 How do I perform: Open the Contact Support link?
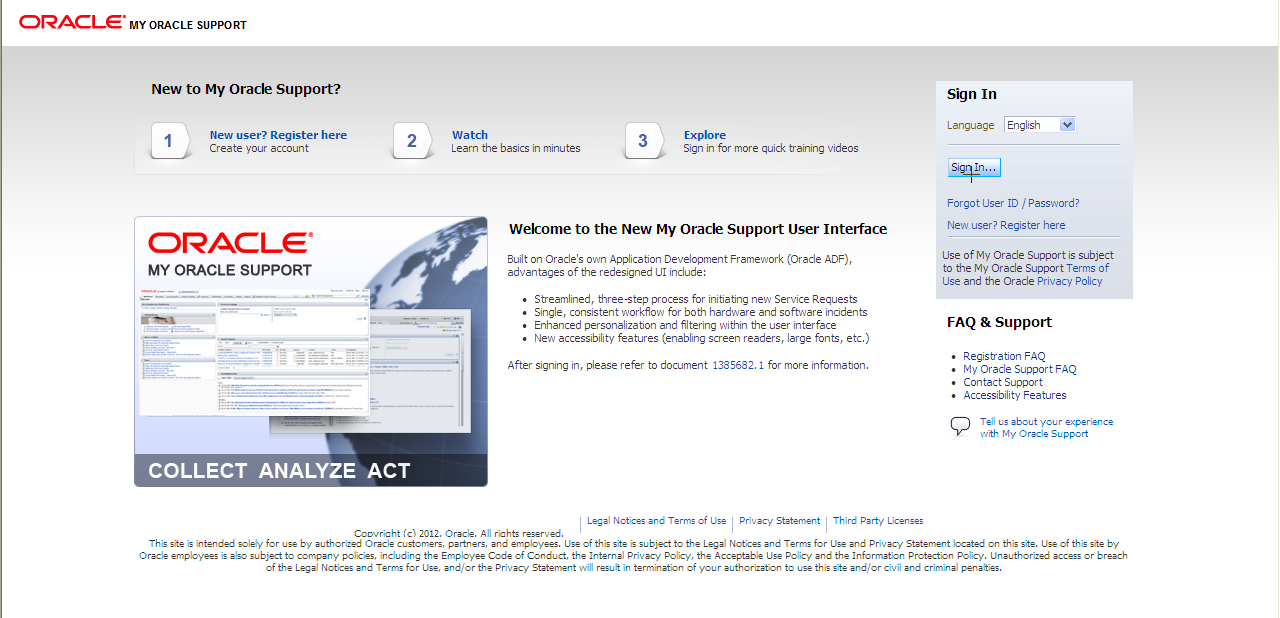(x=1003, y=382)
